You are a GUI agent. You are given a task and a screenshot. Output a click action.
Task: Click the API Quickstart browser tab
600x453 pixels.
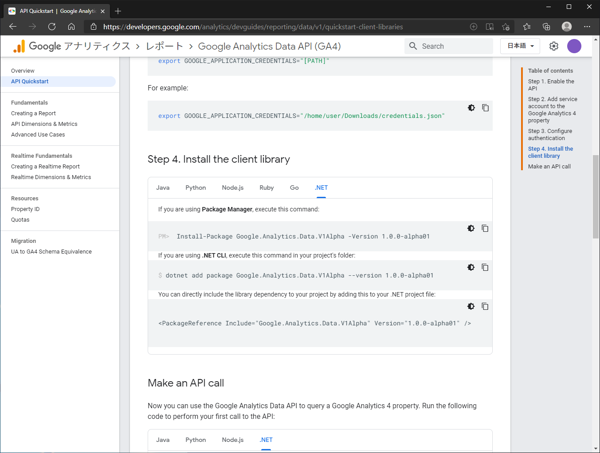click(x=57, y=11)
